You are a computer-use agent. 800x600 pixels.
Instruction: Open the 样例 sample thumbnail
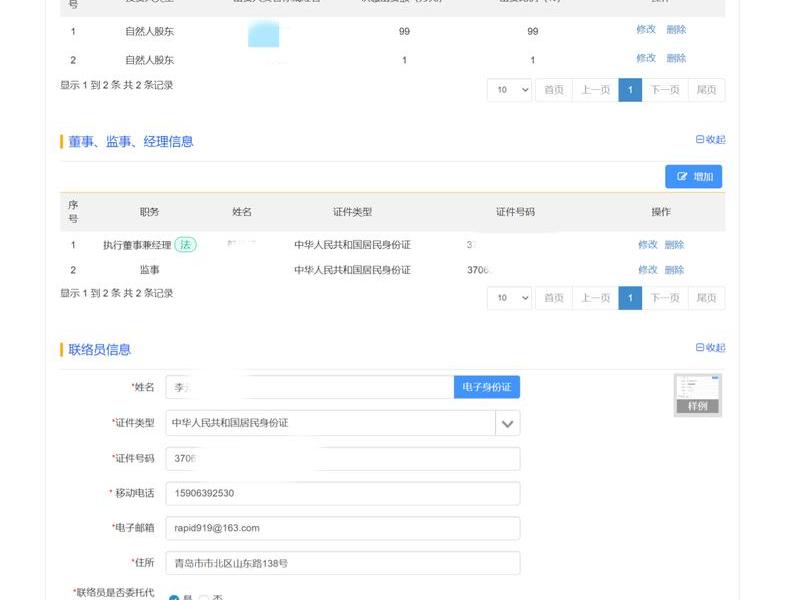pyautogui.click(x=697, y=395)
